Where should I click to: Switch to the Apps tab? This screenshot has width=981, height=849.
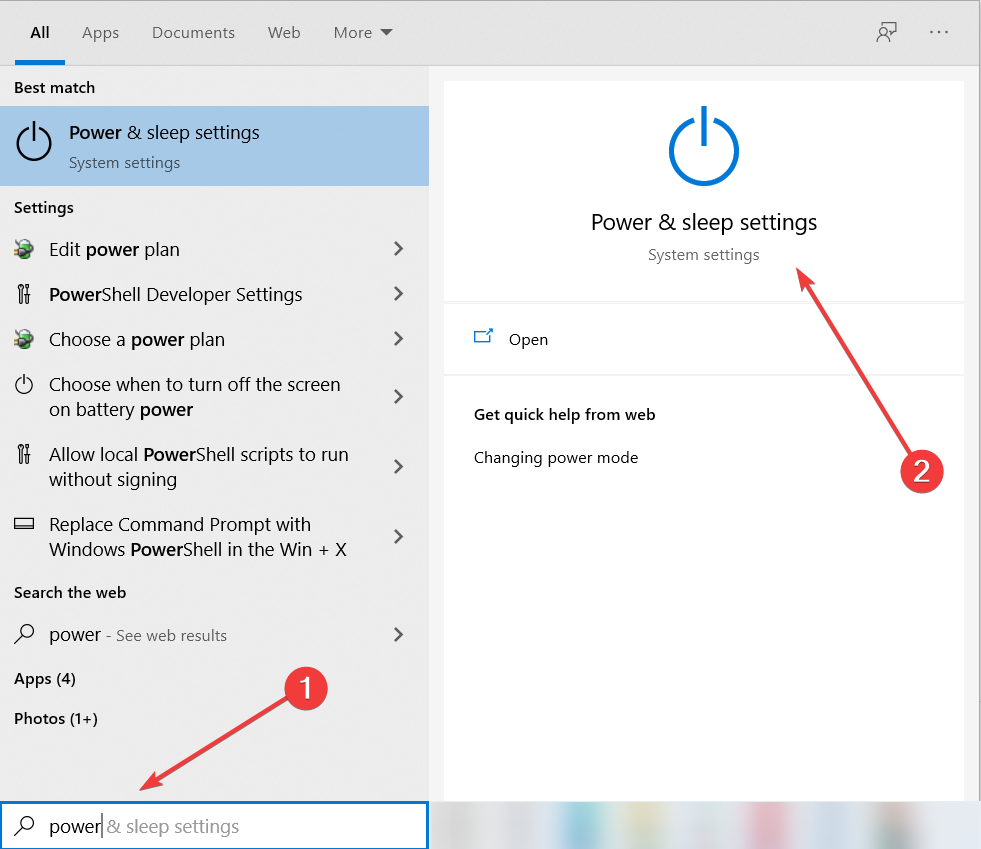coord(100,33)
